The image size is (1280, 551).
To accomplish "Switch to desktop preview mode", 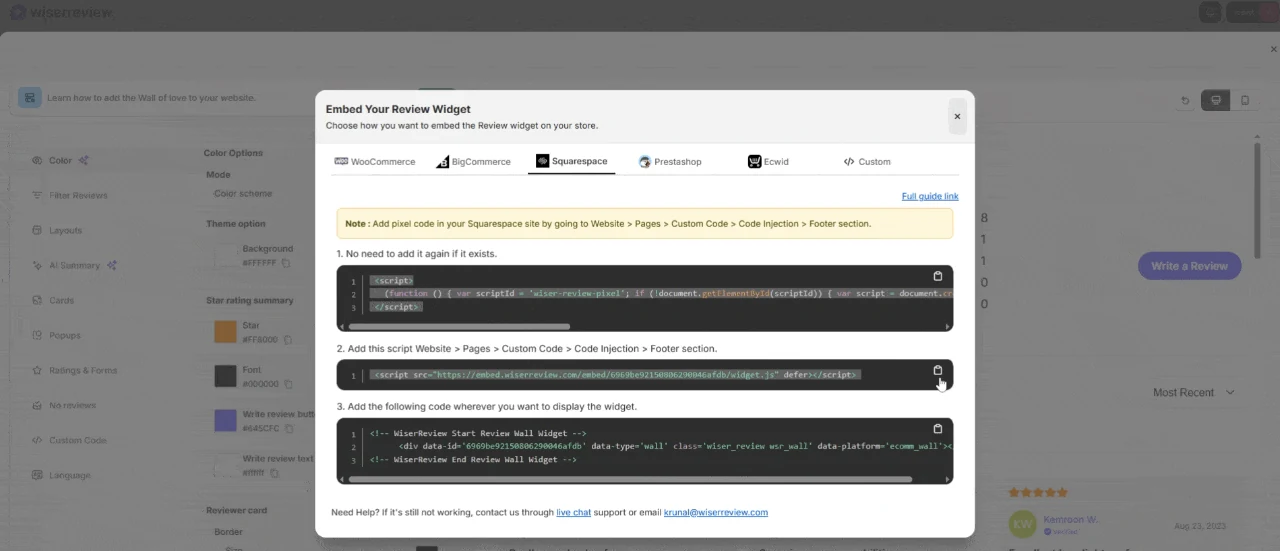I will (1215, 100).
